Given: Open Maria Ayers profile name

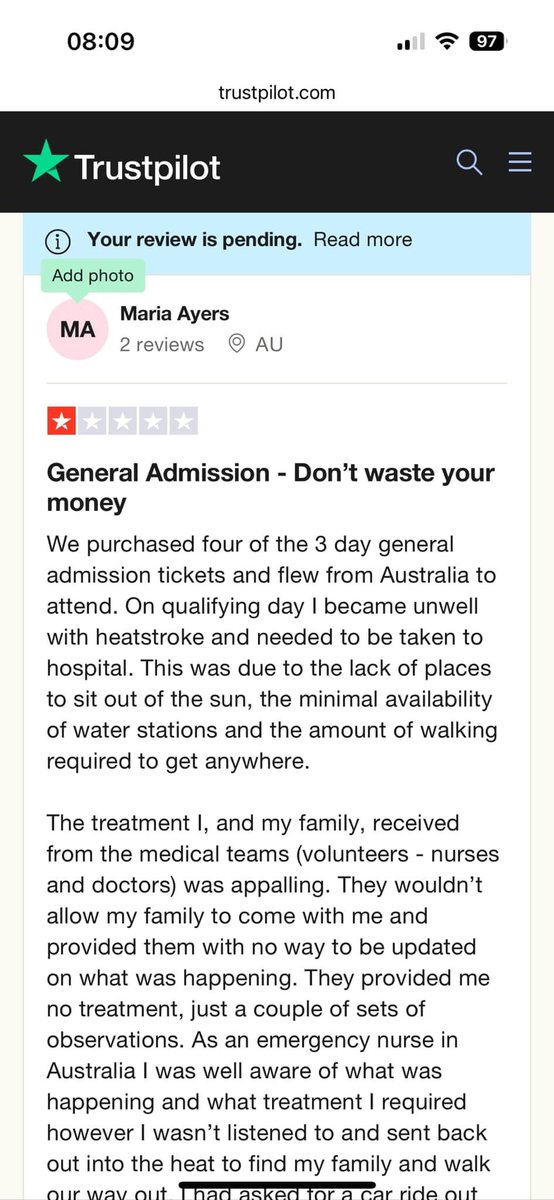Looking at the screenshot, I should [x=174, y=314].
